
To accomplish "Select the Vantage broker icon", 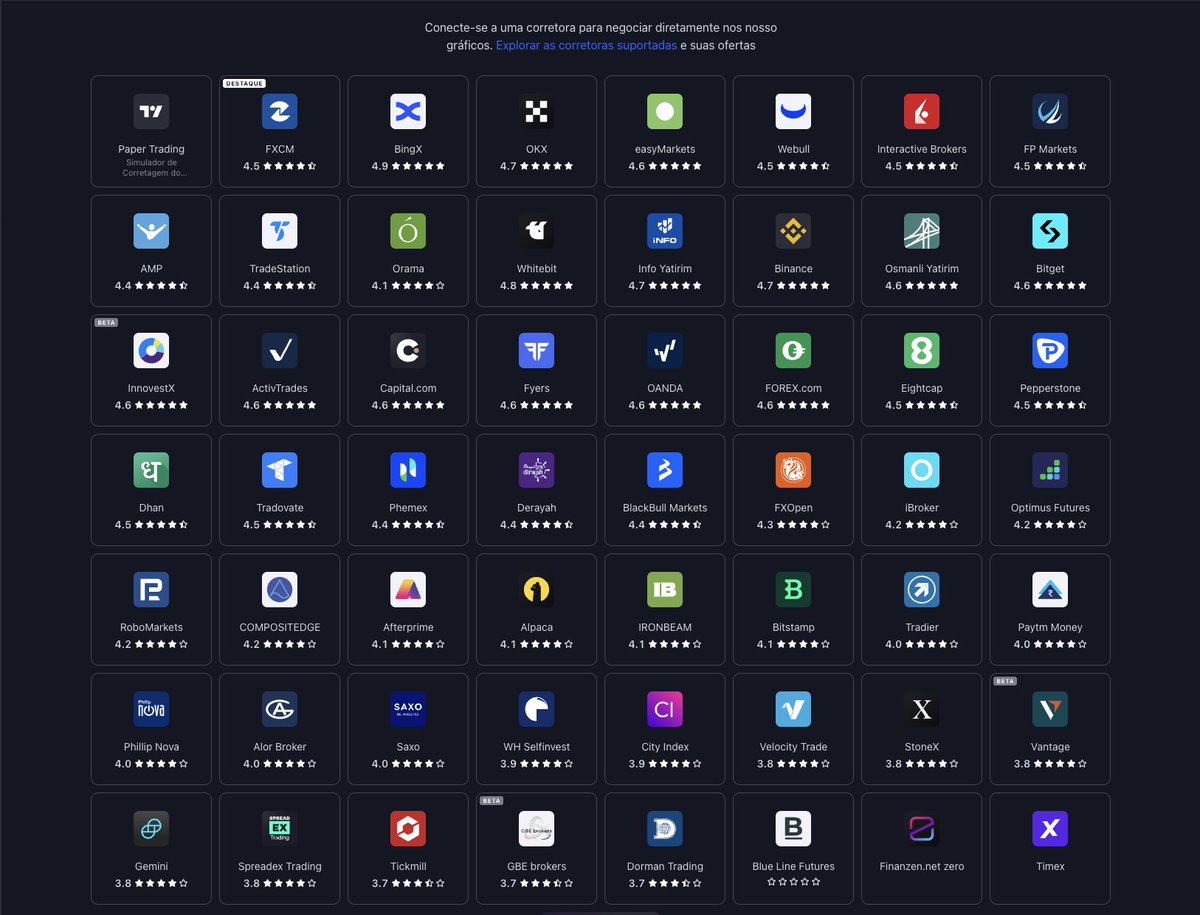I will coord(1050,709).
